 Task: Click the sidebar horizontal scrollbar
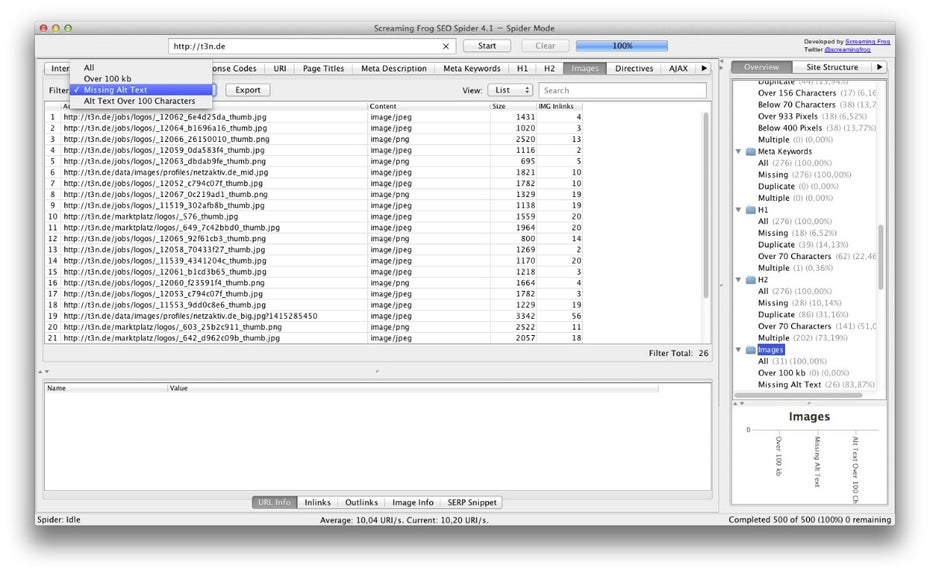pos(798,396)
